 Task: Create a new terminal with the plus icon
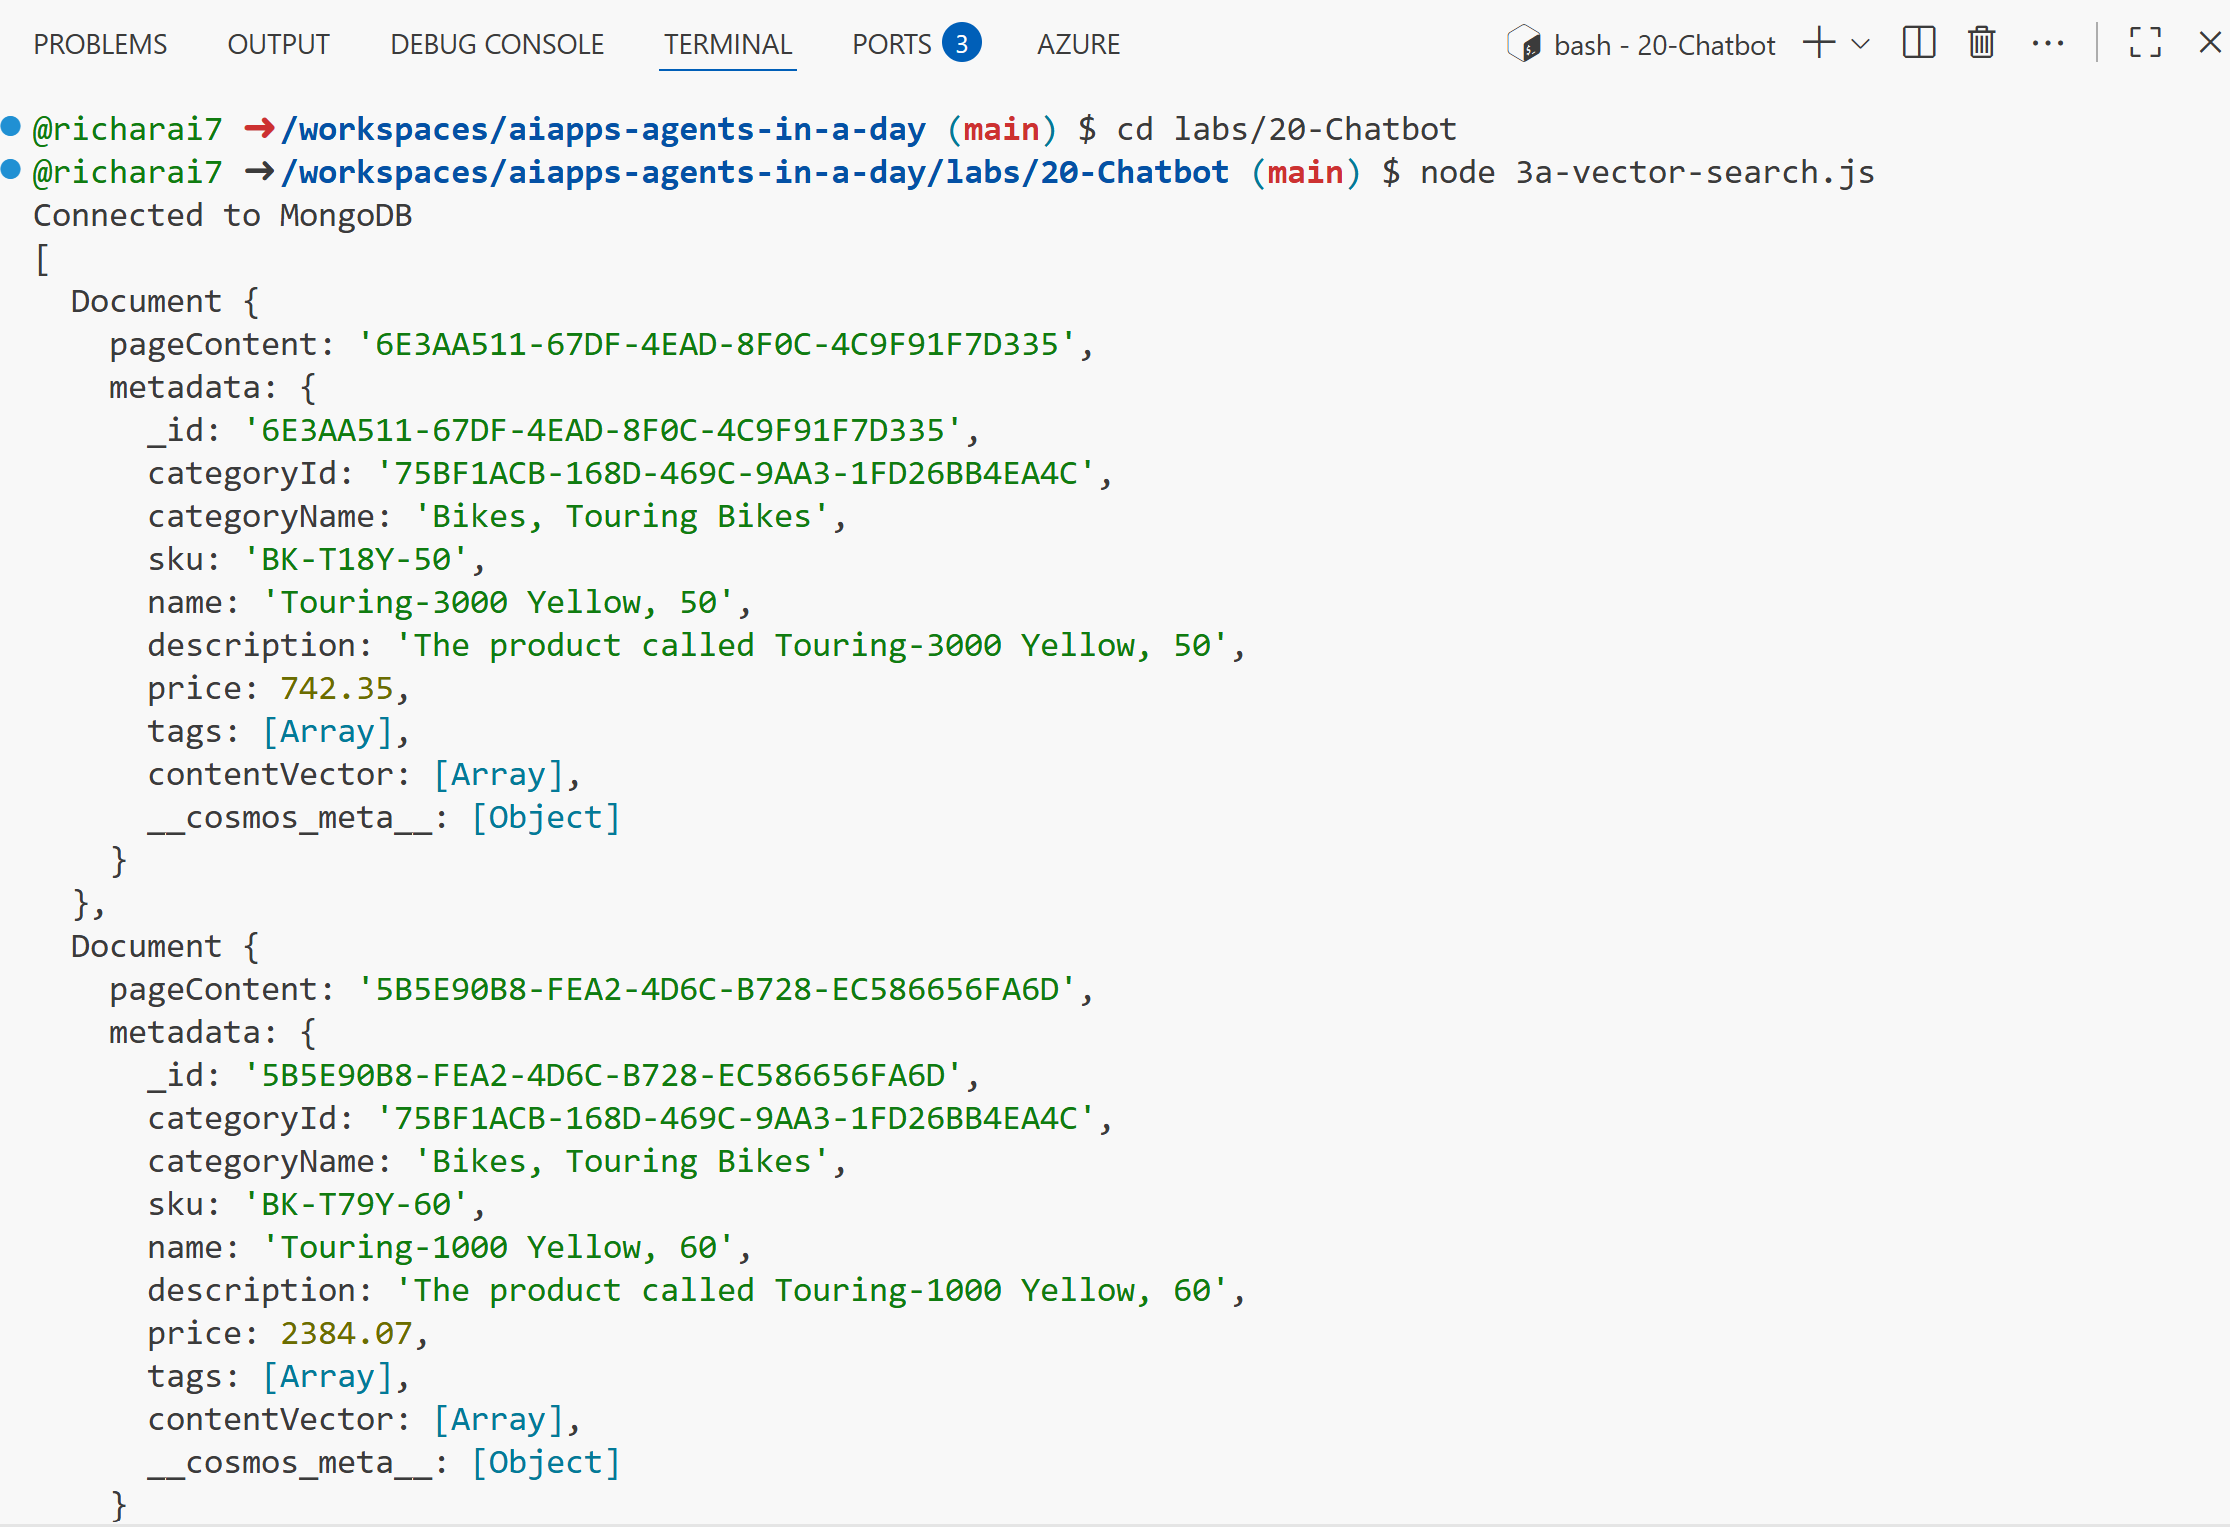(1818, 43)
